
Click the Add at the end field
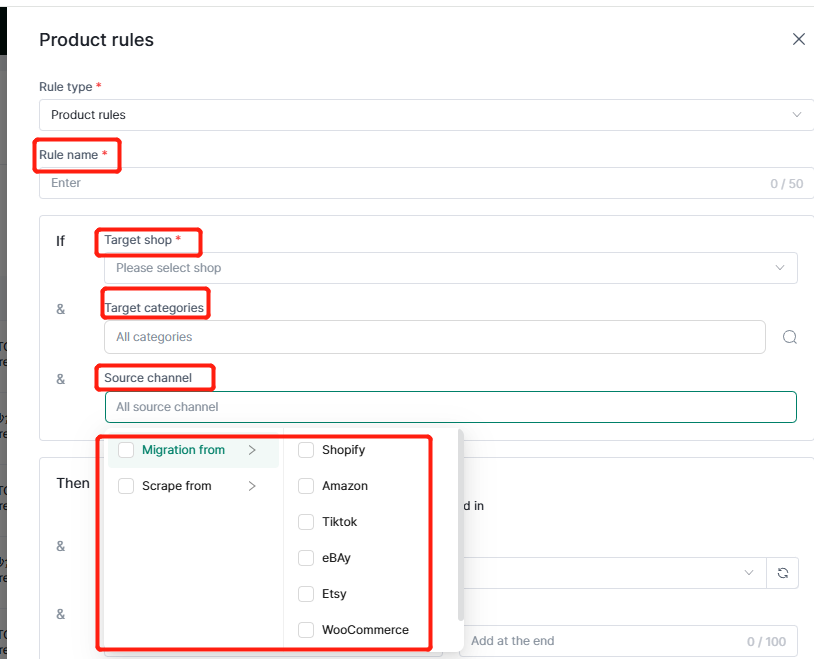[x=600, y=641]
